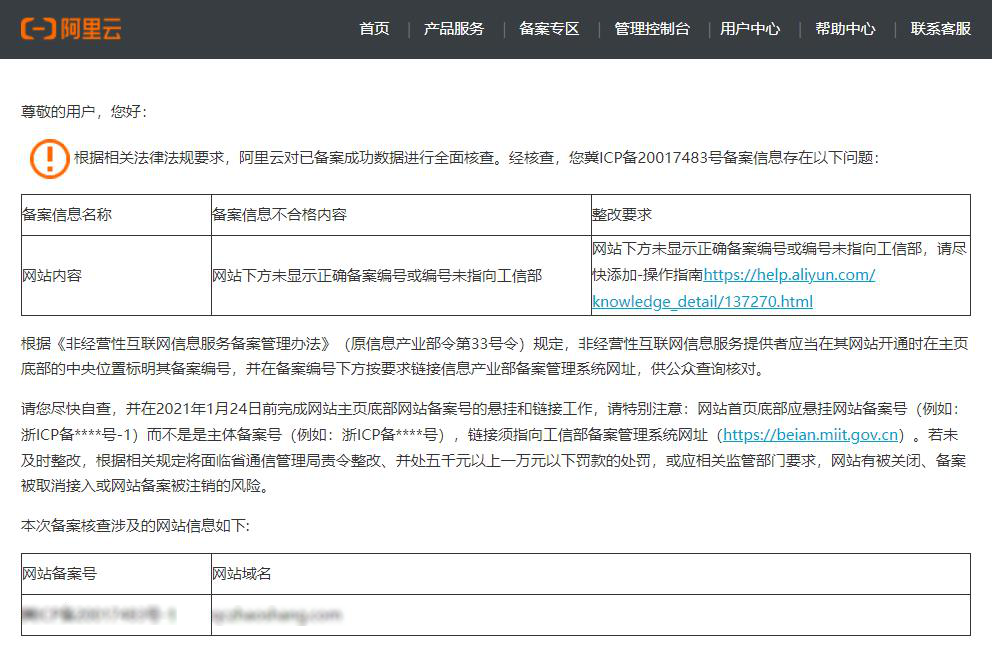Image resolution: width=992 pixels, height=650 pixels.
Task: Select the 备案信息不合格内容 column header
Action: 401,215
